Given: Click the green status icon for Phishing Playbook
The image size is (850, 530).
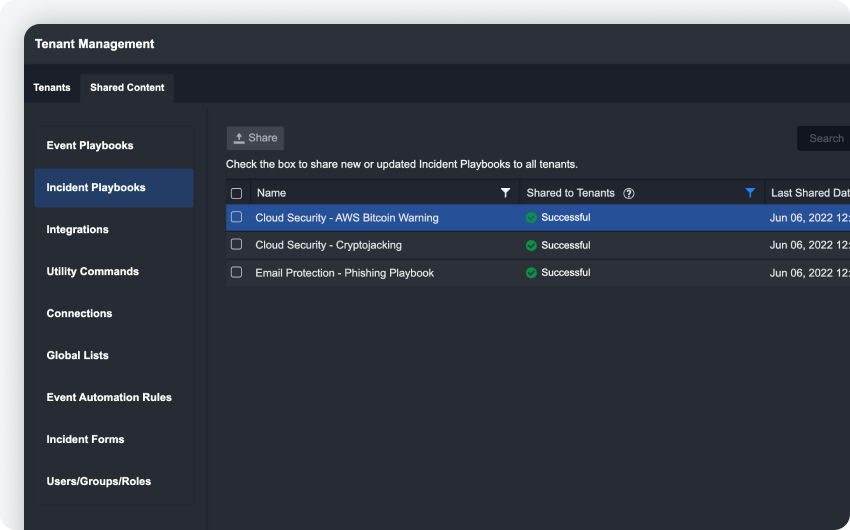Looking at the screenshot, I should pos(532,273).
